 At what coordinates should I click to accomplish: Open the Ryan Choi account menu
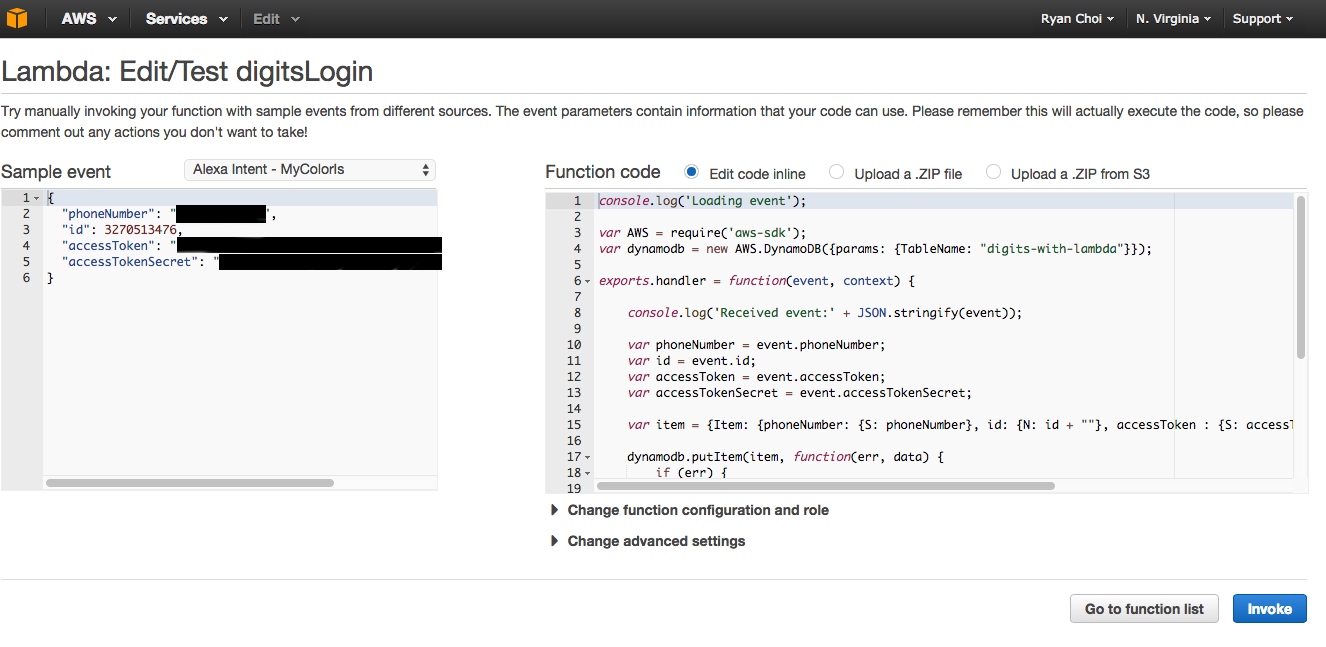click(x=1077, y=19)
